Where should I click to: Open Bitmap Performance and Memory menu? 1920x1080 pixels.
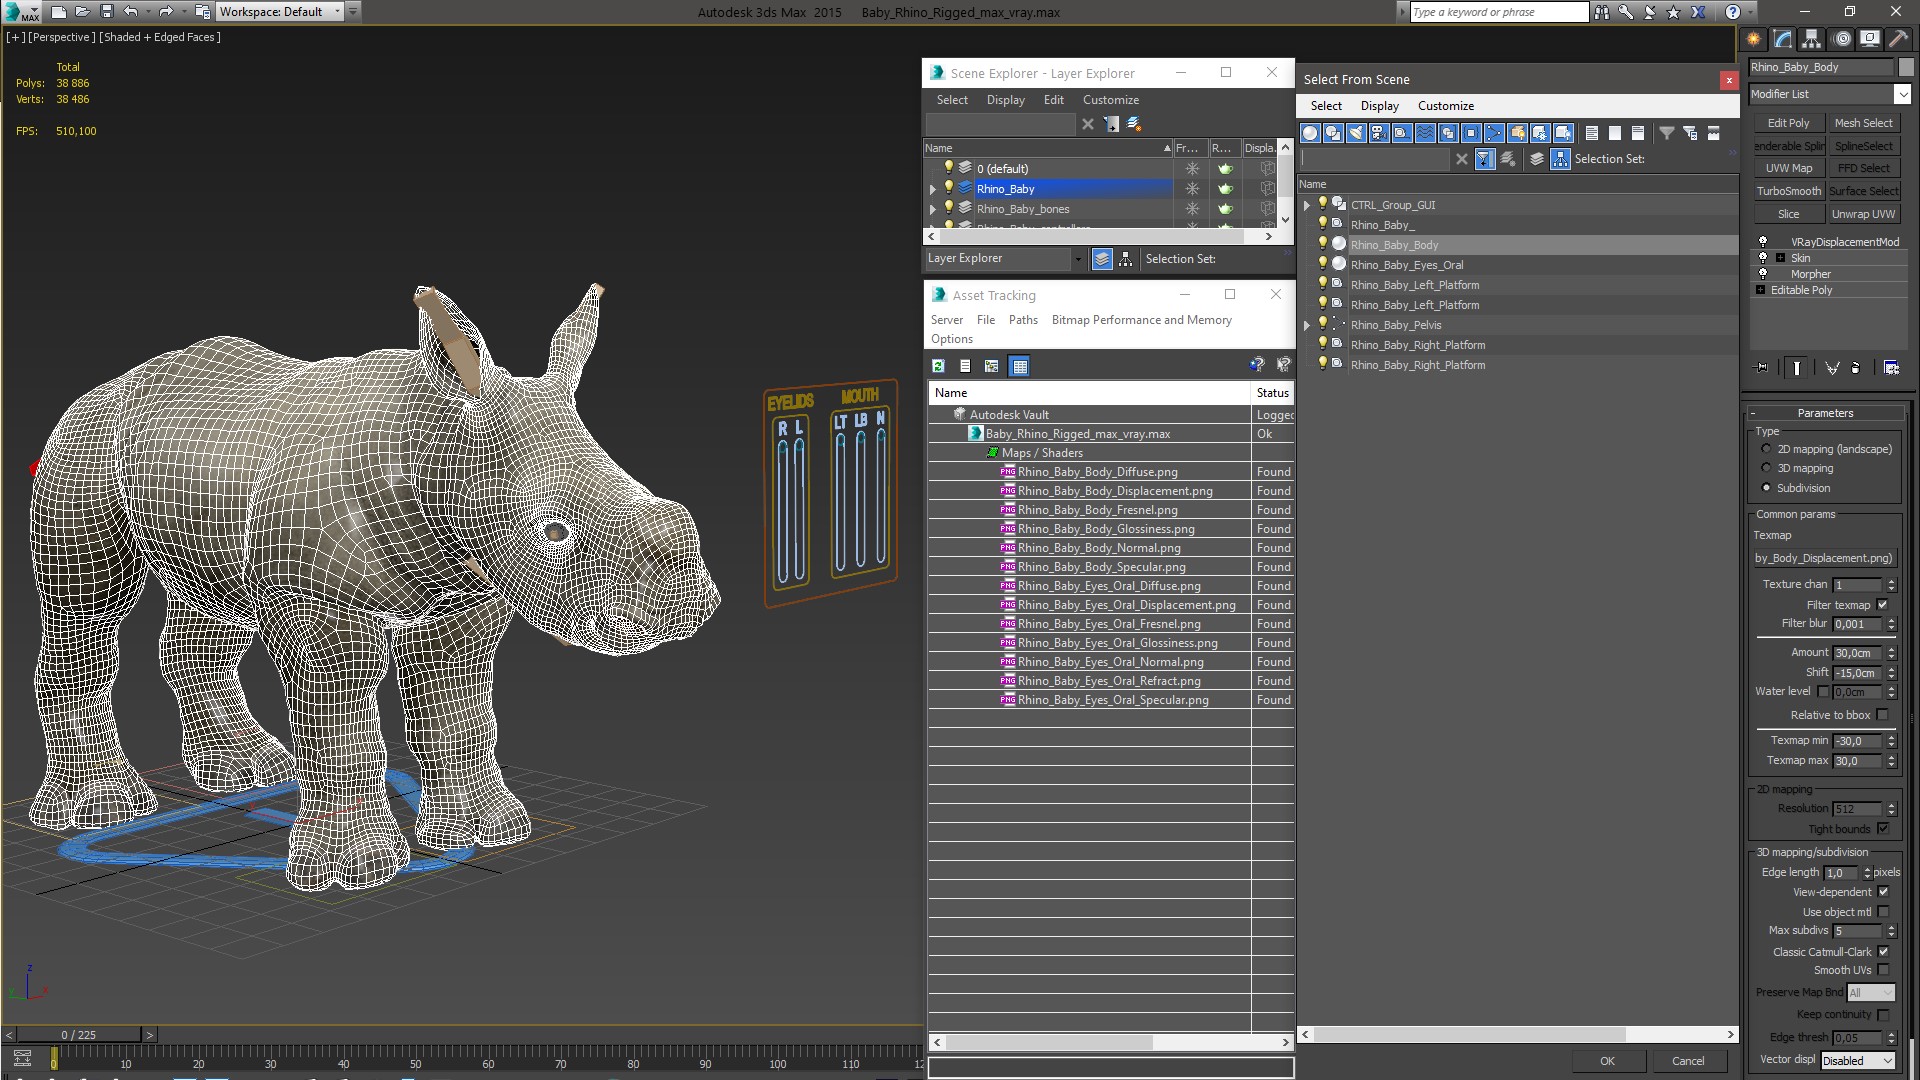(1141, 320)
